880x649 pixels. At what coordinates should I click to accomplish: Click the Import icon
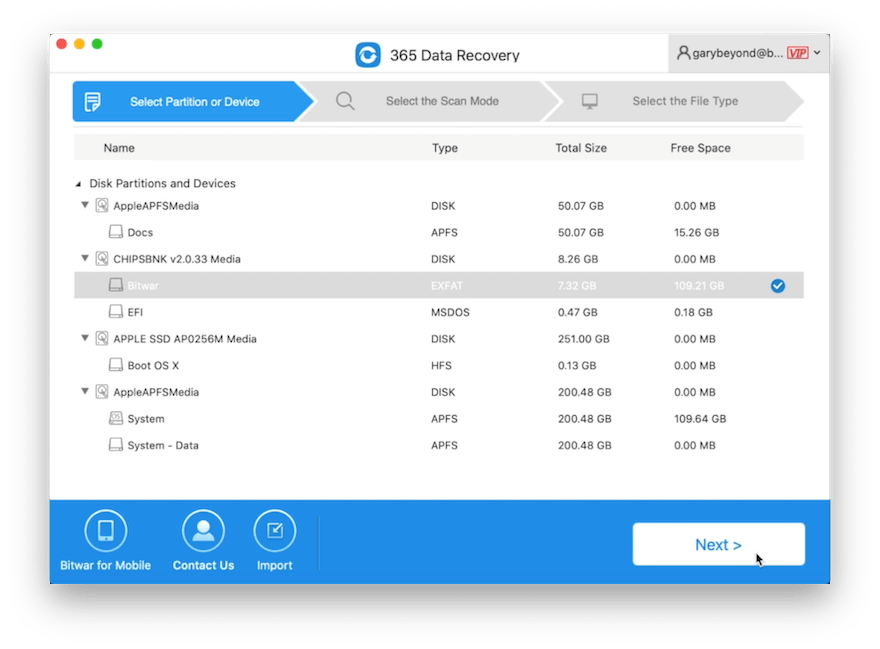tap(274, 531)
